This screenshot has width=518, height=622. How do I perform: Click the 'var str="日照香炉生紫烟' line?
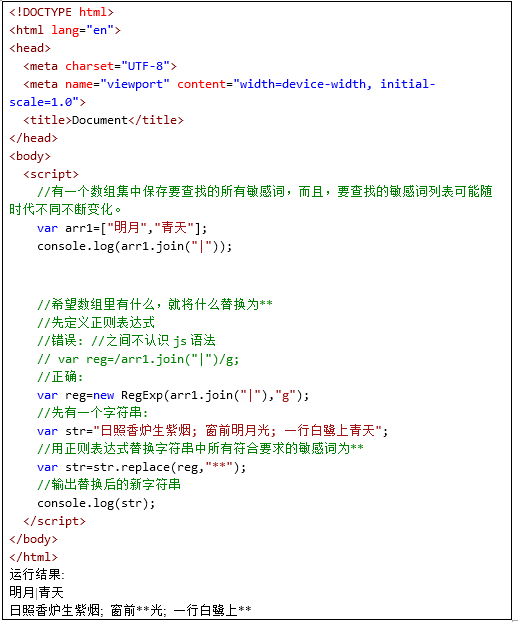(x=213, y=431)
